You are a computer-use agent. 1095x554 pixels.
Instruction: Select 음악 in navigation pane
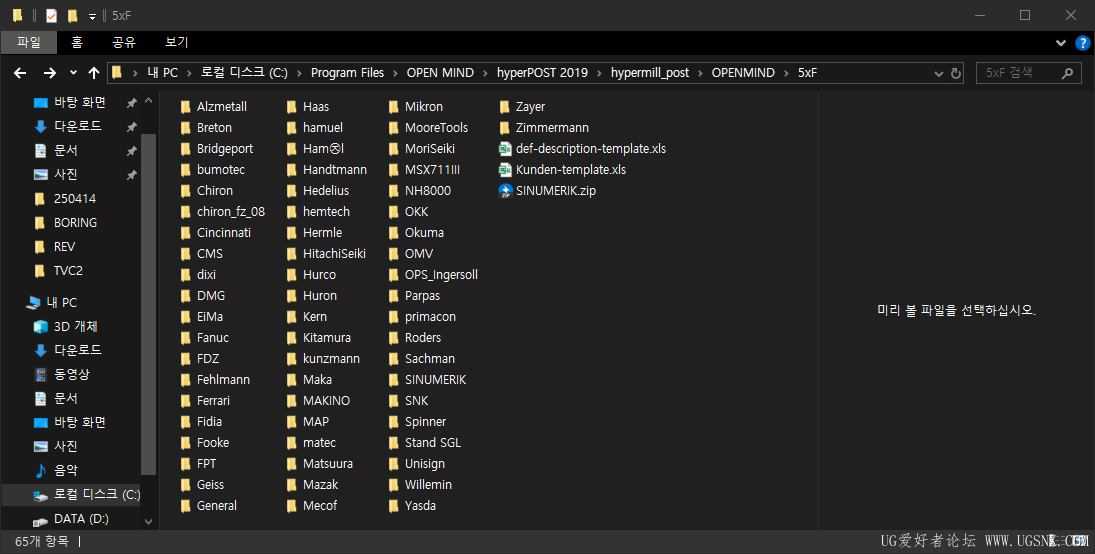[x=66, y=470]
